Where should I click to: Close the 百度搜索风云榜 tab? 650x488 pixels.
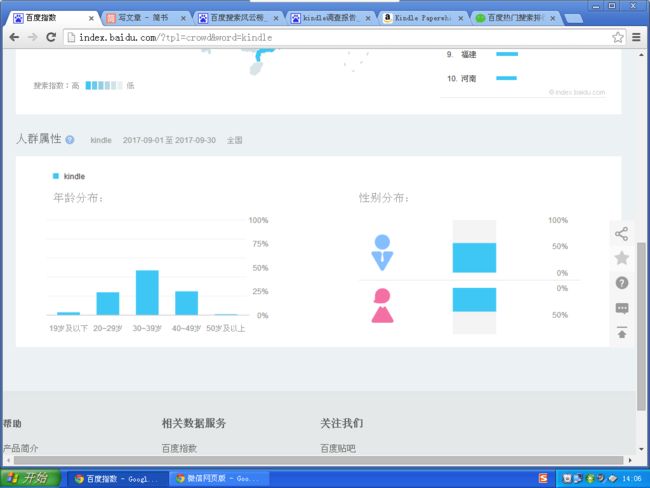[276, 18]
